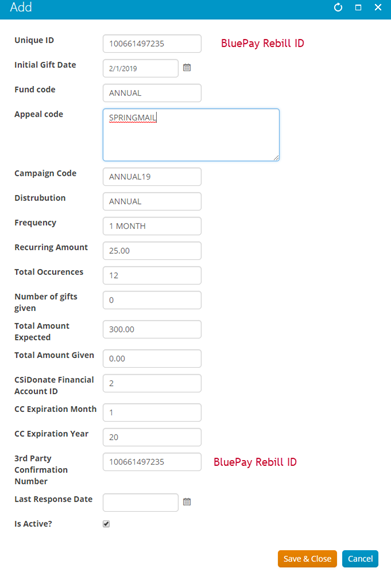The width and height of the screenshot is (391, 576).
Task: Close the Add dialog with X
Action: [378, 7]
